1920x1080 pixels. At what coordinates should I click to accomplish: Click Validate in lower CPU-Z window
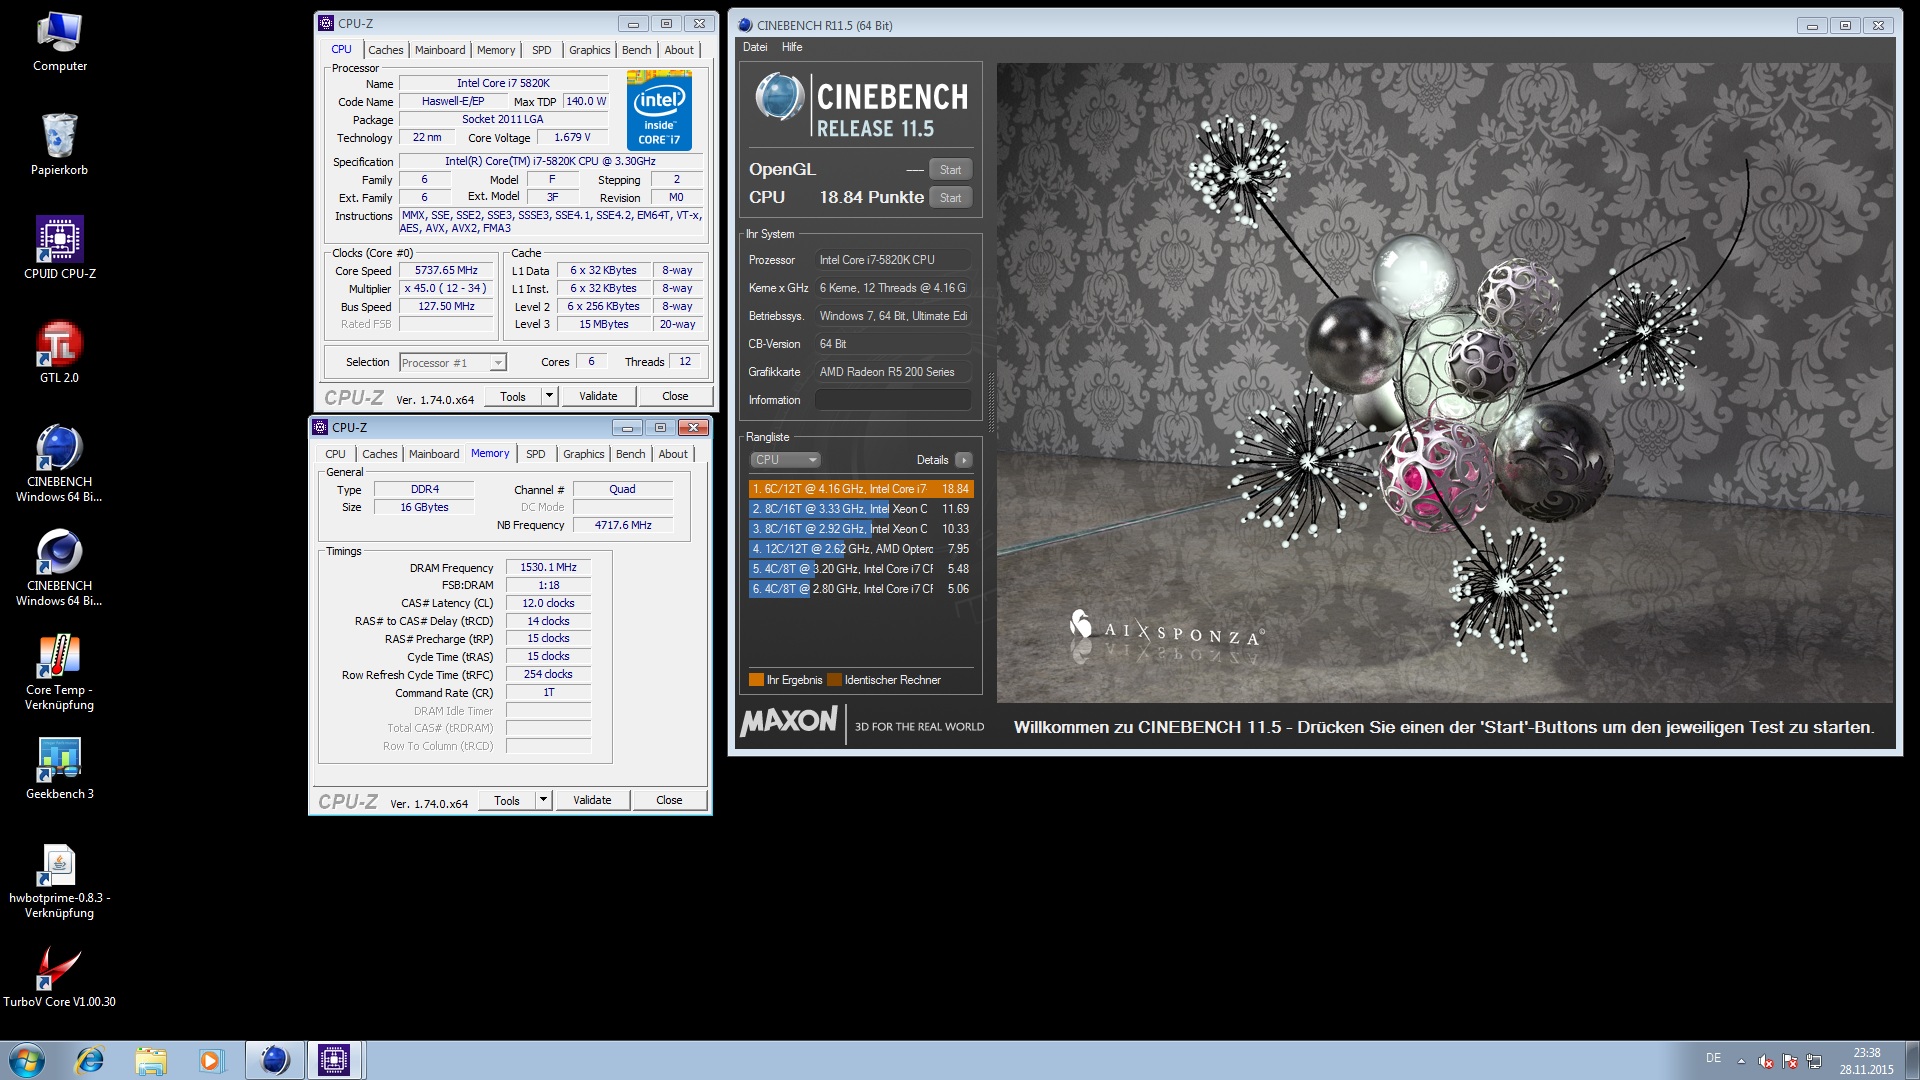pyautogui.click(x=592, y=800)
